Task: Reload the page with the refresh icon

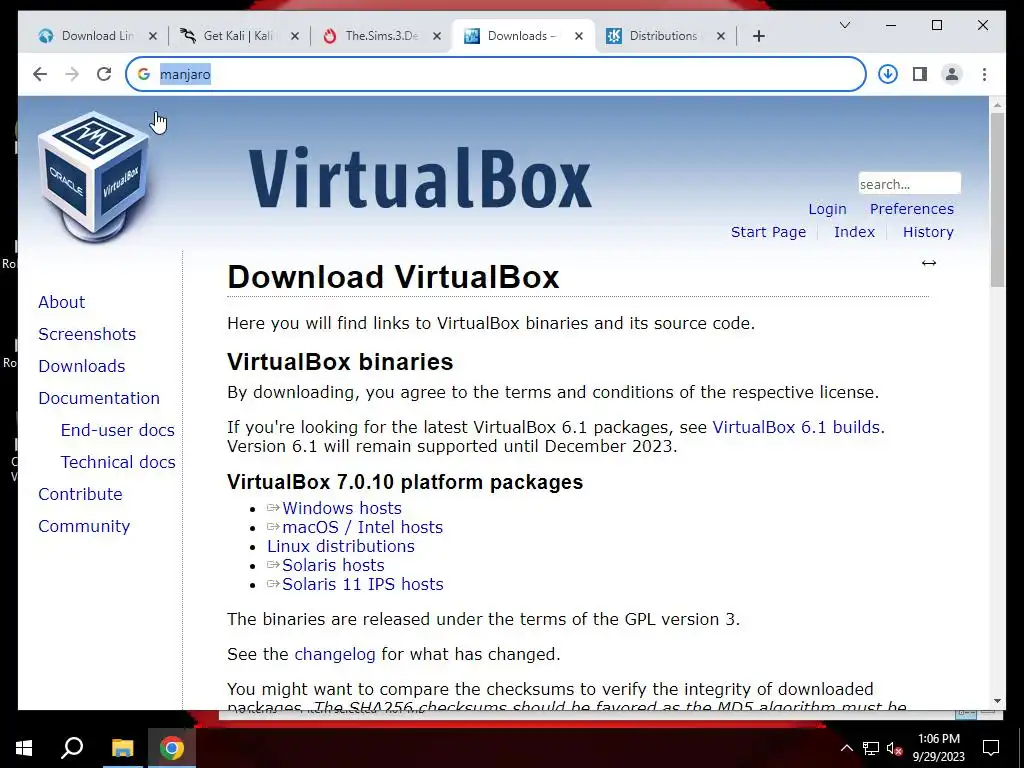Action: [104, 74]
